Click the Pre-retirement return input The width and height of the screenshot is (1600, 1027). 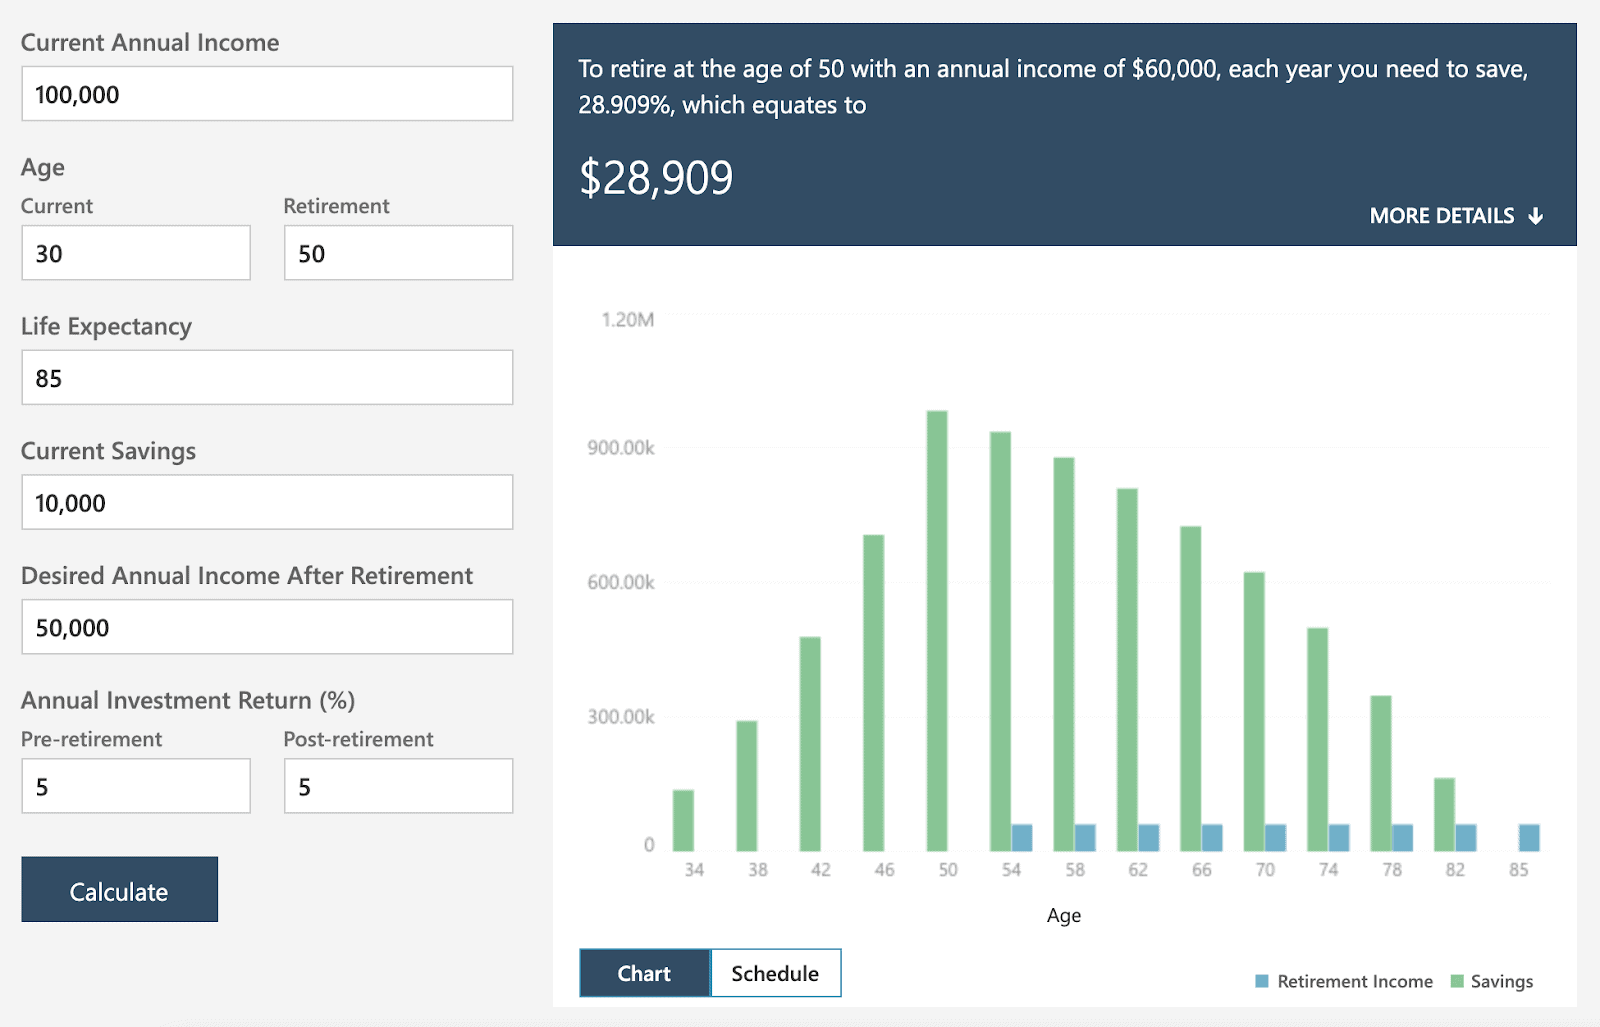pyautogui.click(x=136, y=786)
